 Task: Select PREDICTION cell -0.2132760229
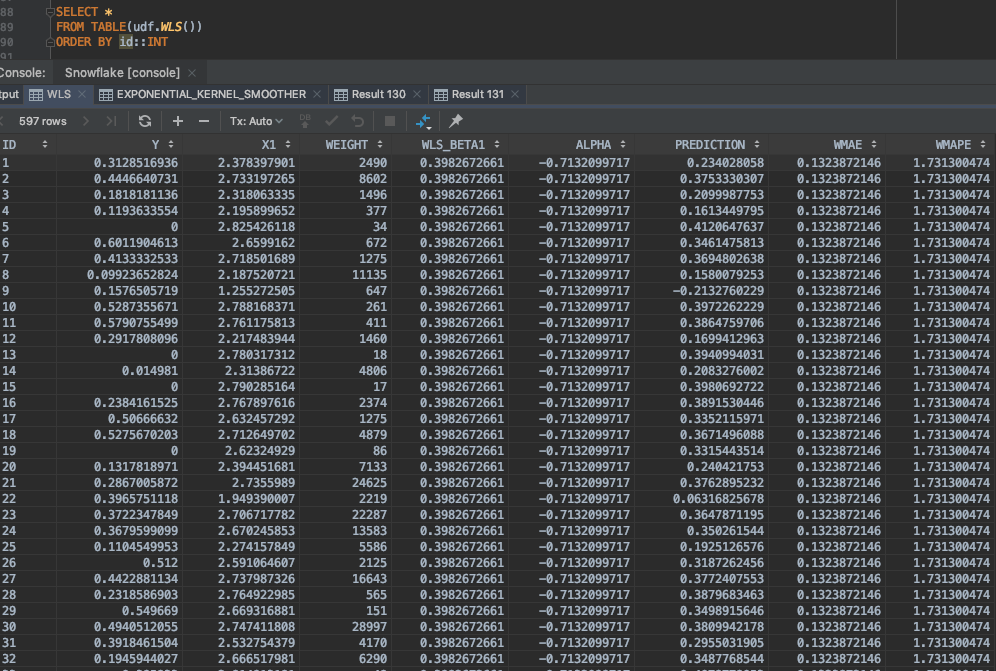[x=718, y=290]
